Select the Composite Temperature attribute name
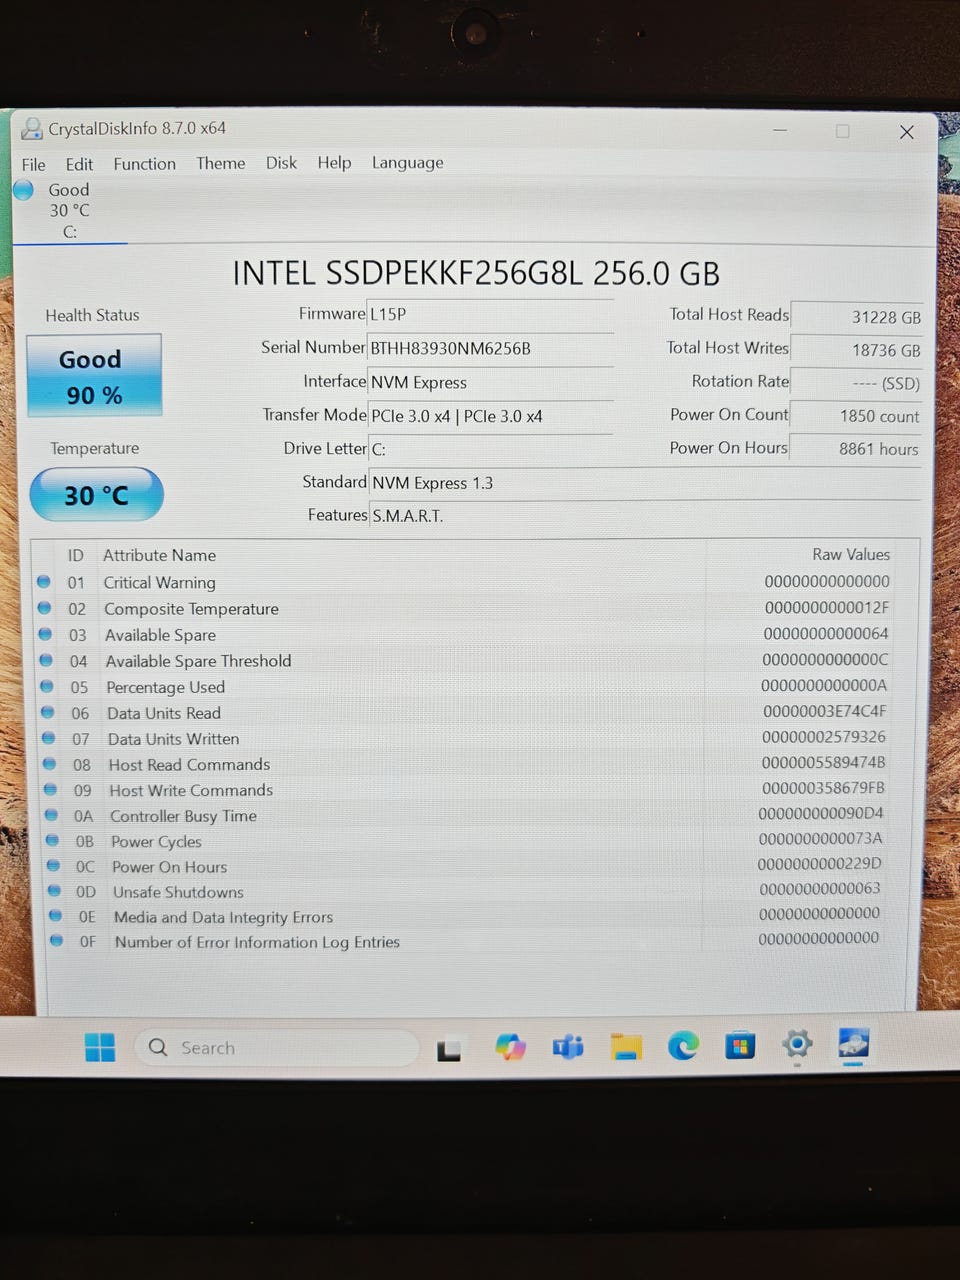 191,608
